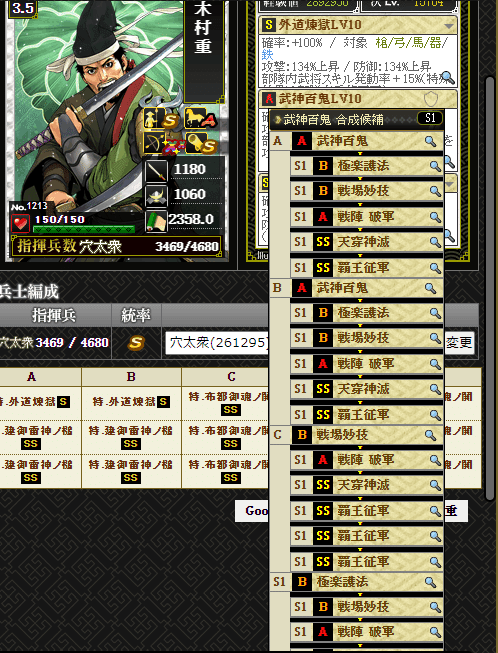Select 天穿神滅 SS under group A
This screenshot has width=498, height=653.
pyautogui.click(x=366, y=242)
